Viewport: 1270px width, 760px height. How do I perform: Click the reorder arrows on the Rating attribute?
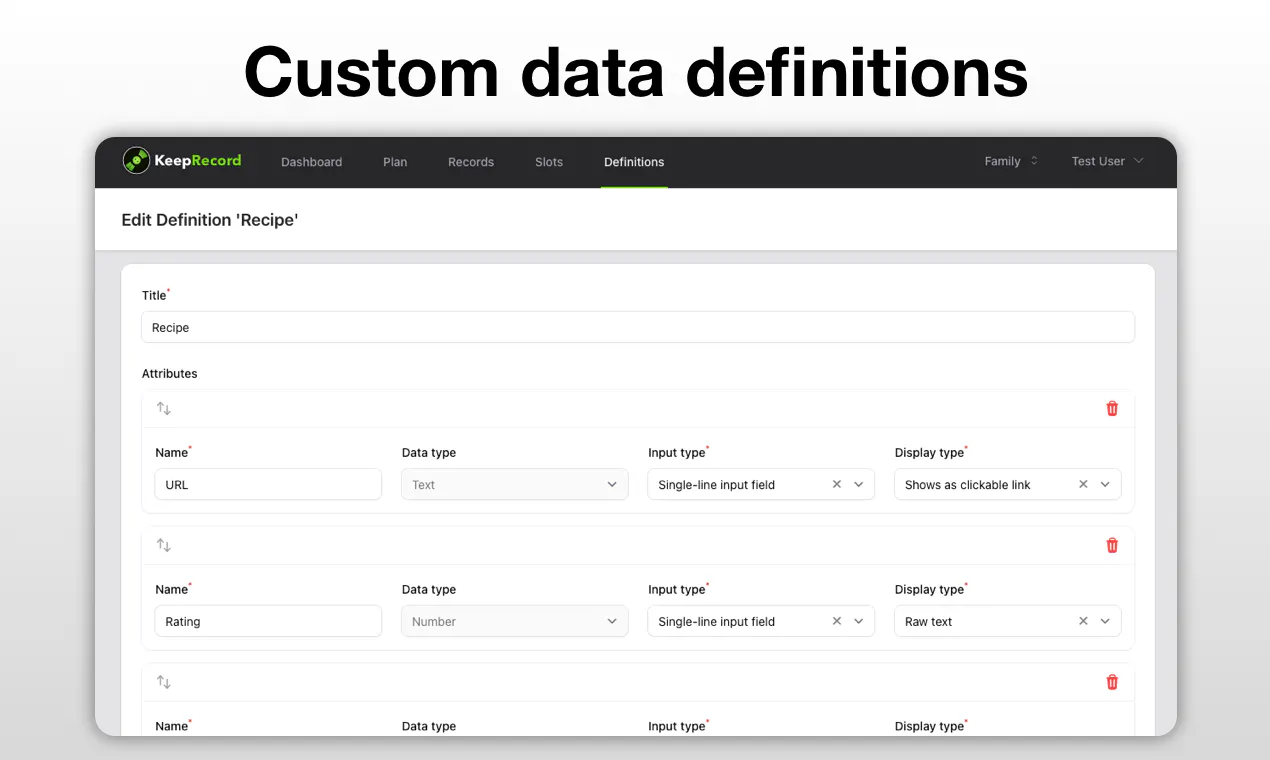tap(164, 545)
